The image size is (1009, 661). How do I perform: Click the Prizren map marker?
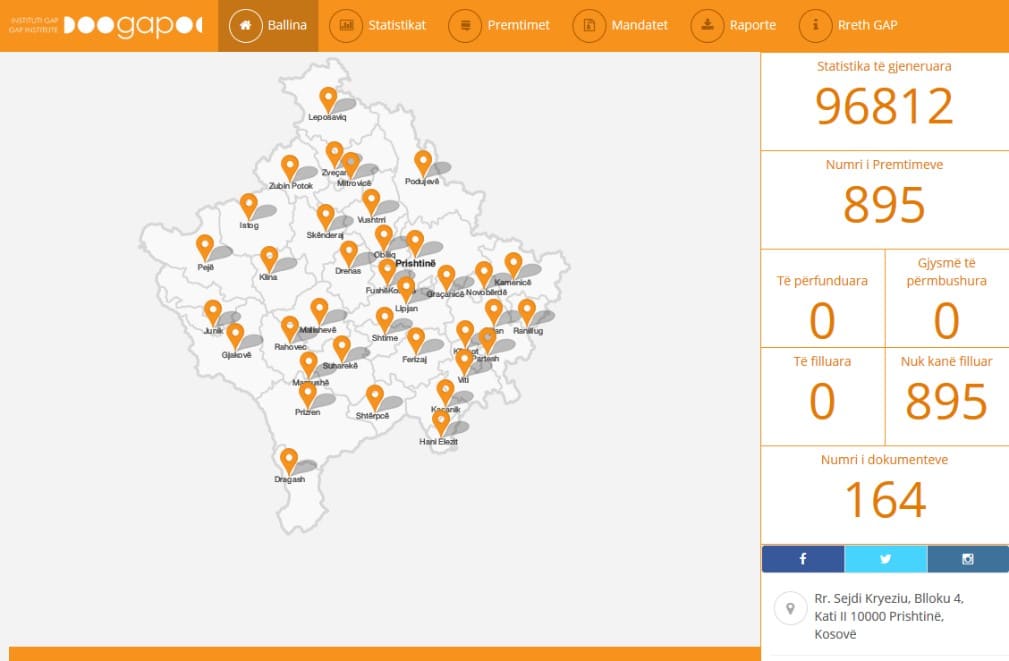click(308, 394)
